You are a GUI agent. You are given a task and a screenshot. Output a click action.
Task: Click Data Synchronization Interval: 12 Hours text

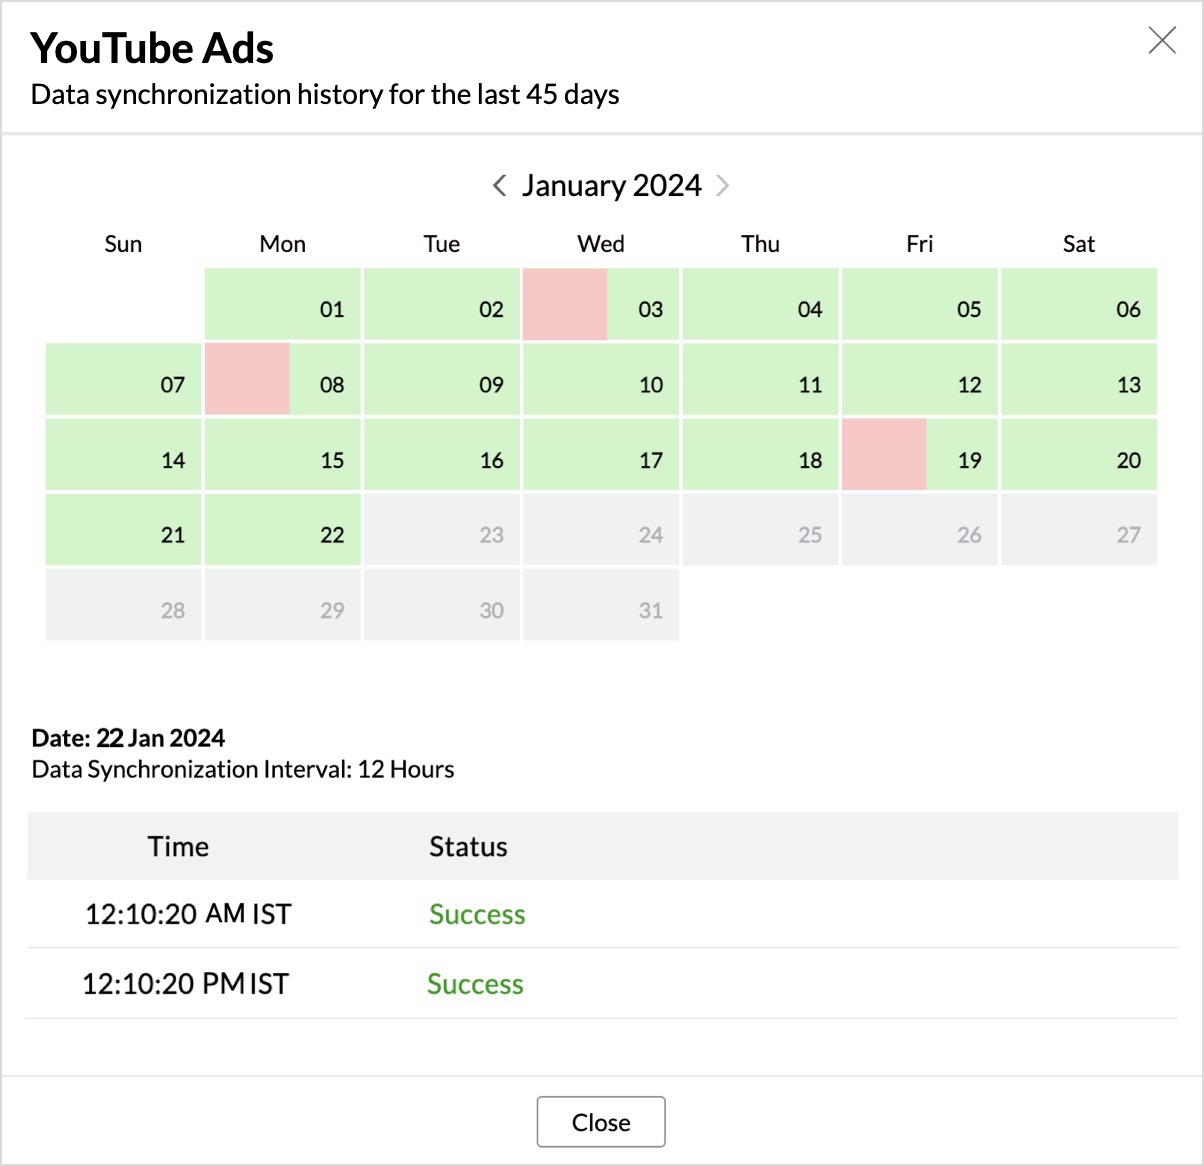[x=243, y=769]
